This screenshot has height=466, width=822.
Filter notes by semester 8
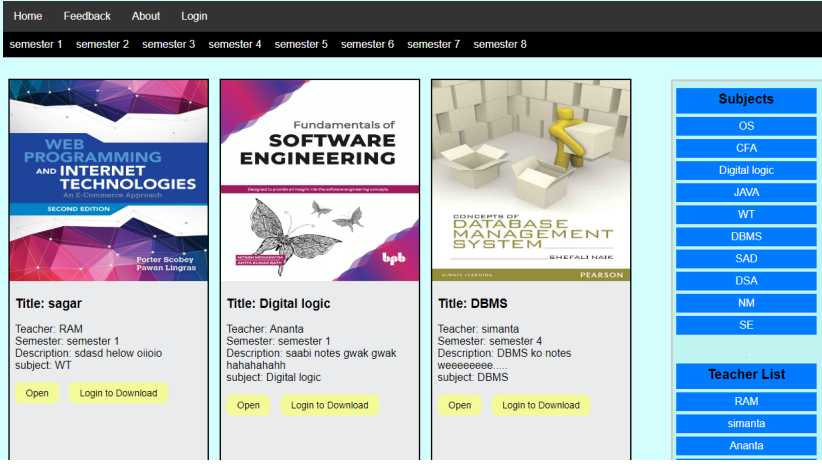(500, 45)
